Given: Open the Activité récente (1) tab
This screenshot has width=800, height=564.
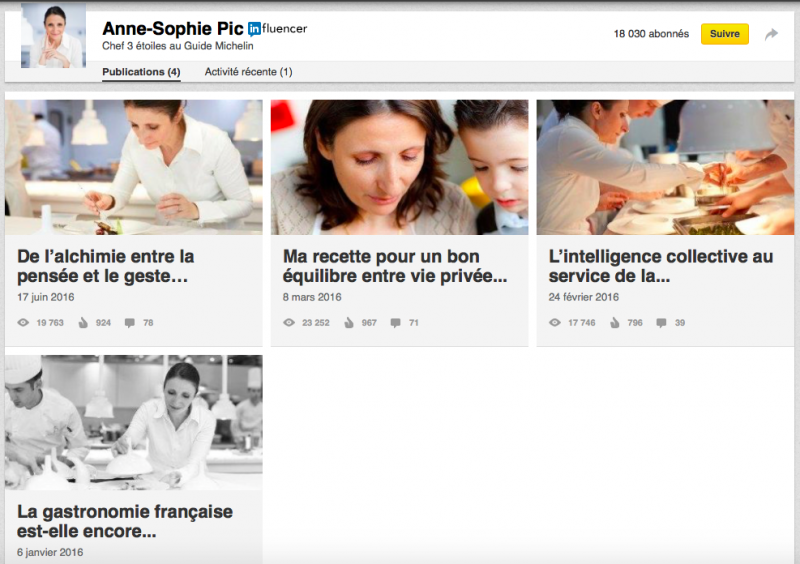Looking at the screenshot, I should coord(248,72).
